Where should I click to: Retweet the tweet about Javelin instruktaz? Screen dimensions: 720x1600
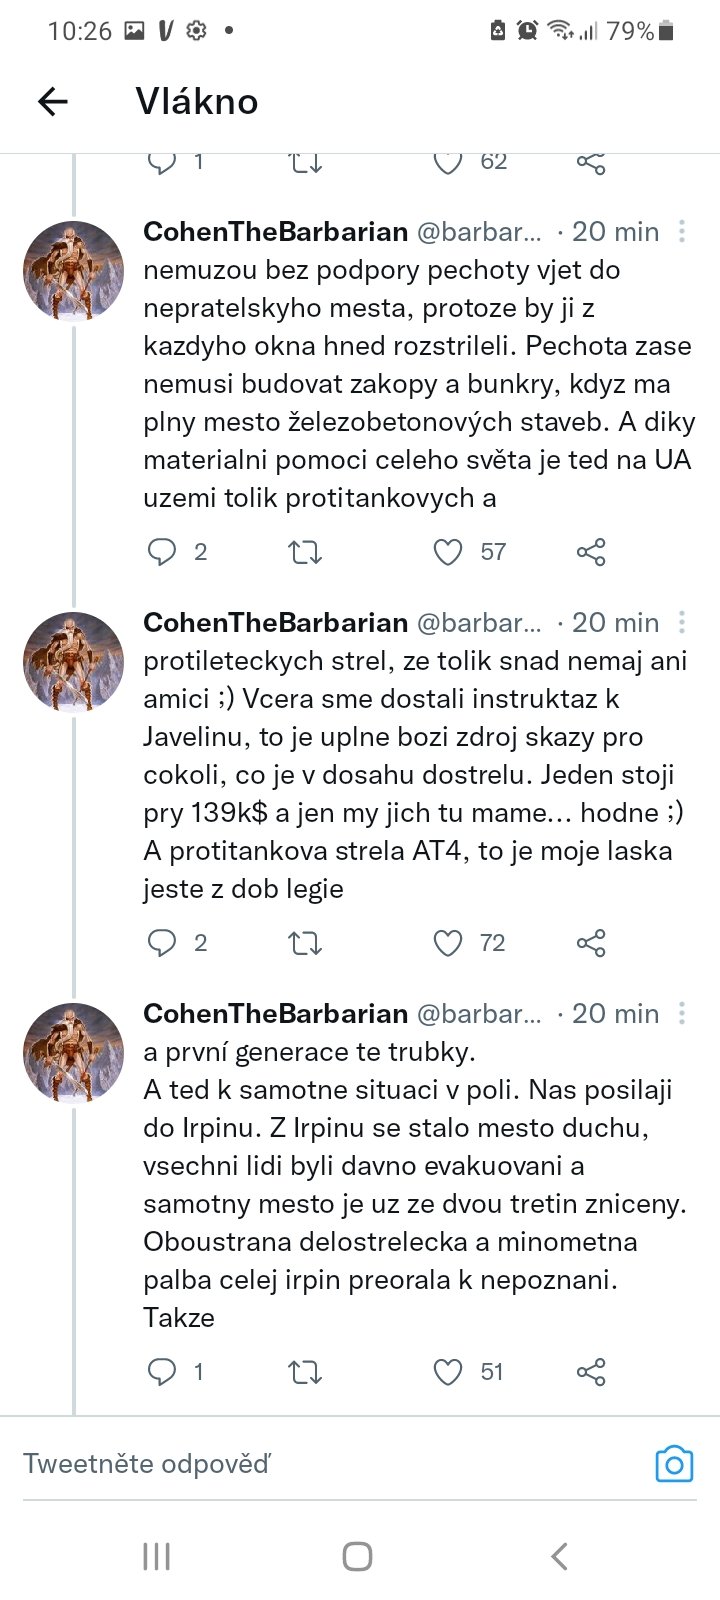pyautogui.click(x=305, y=943)
